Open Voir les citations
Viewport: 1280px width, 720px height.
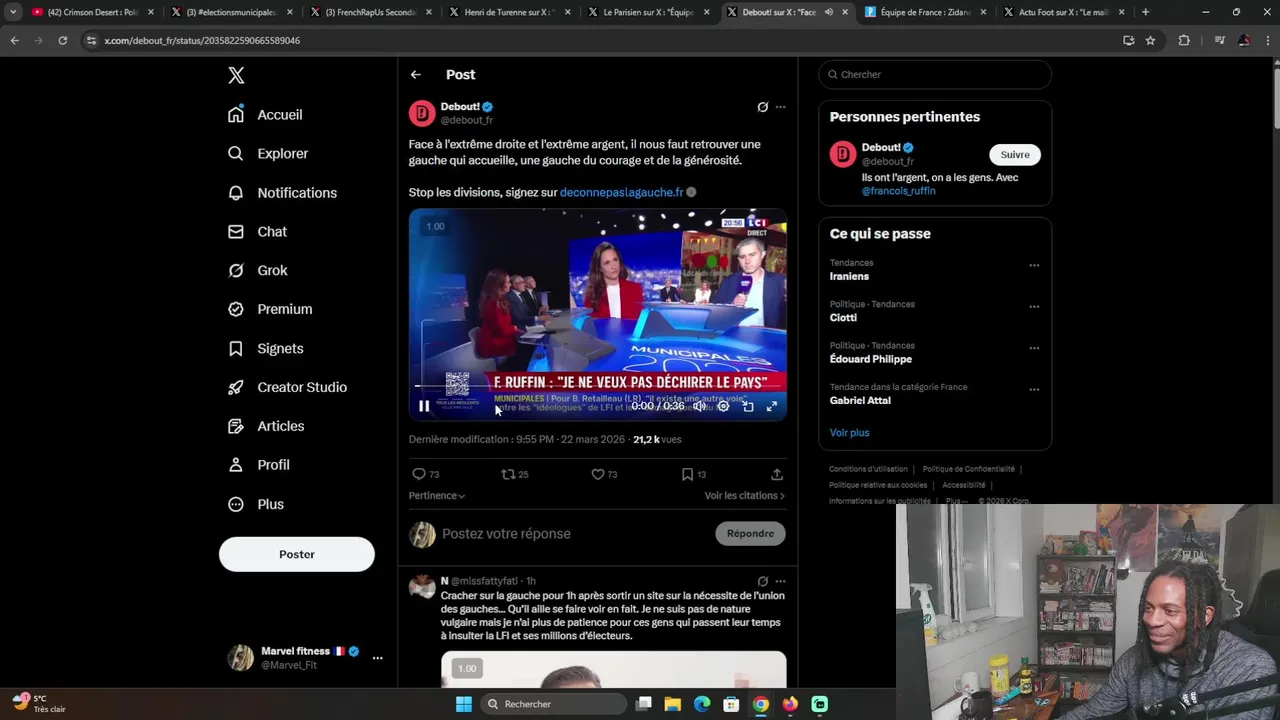click(744, 496)
